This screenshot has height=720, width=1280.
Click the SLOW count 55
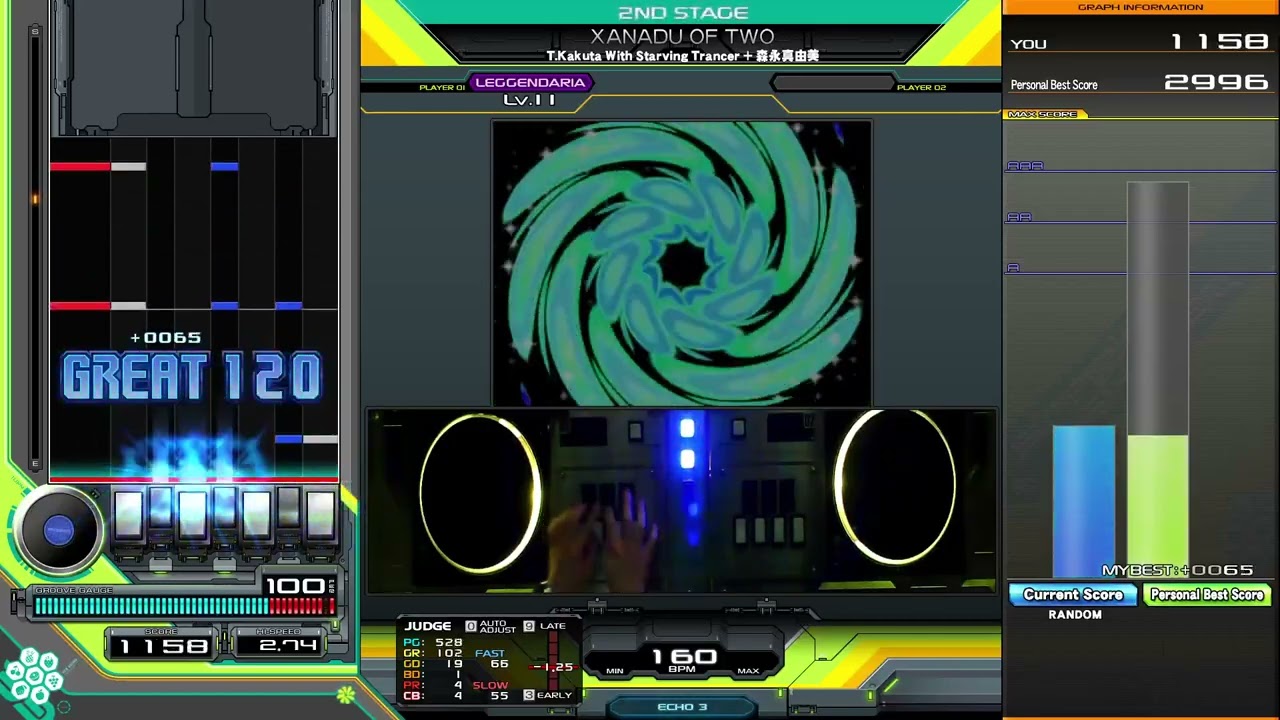click(x=499, y=695)
